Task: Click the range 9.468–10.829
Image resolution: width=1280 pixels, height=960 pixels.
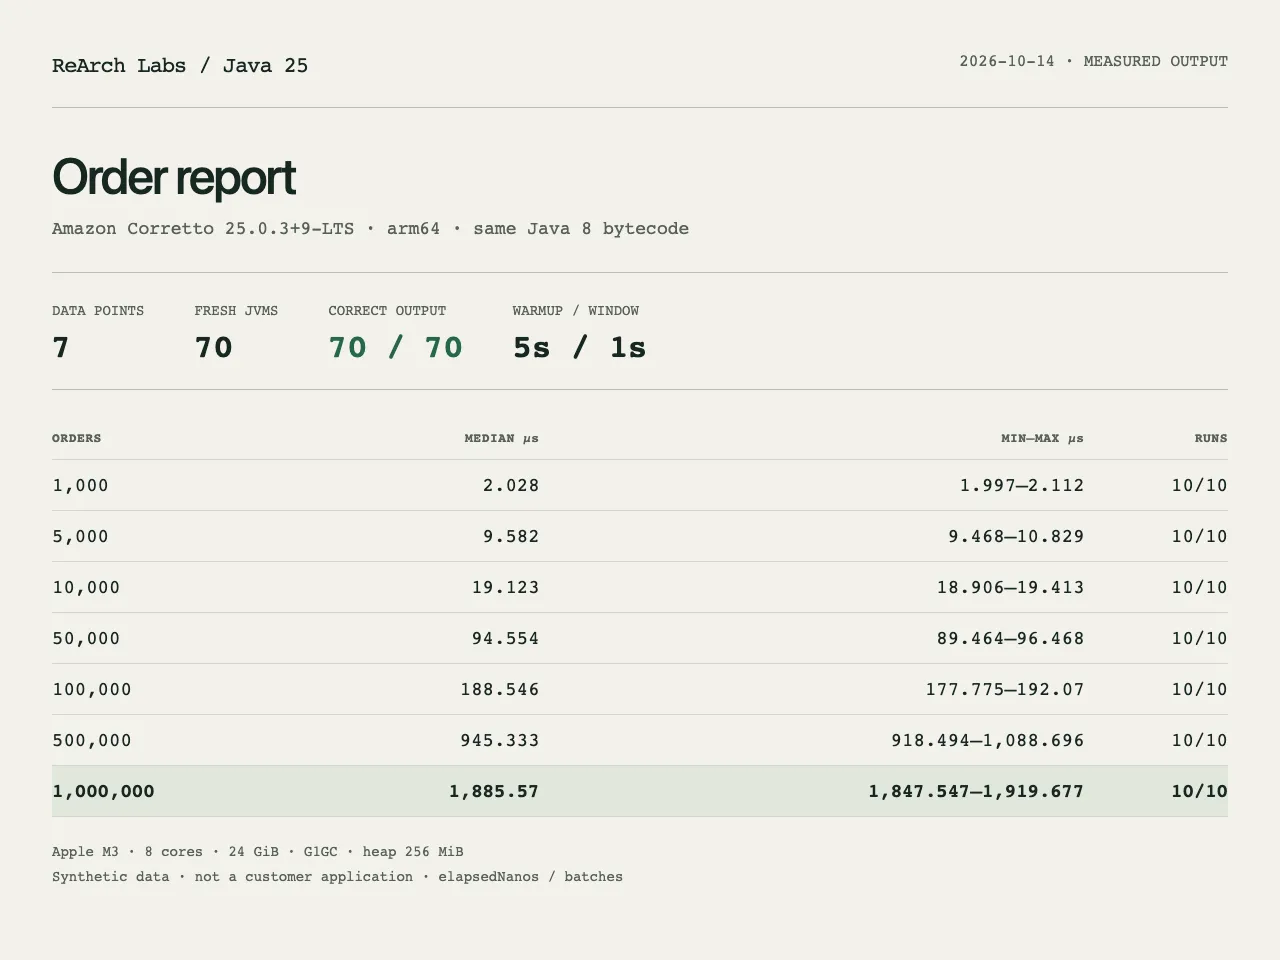Action: point(1016,537)
